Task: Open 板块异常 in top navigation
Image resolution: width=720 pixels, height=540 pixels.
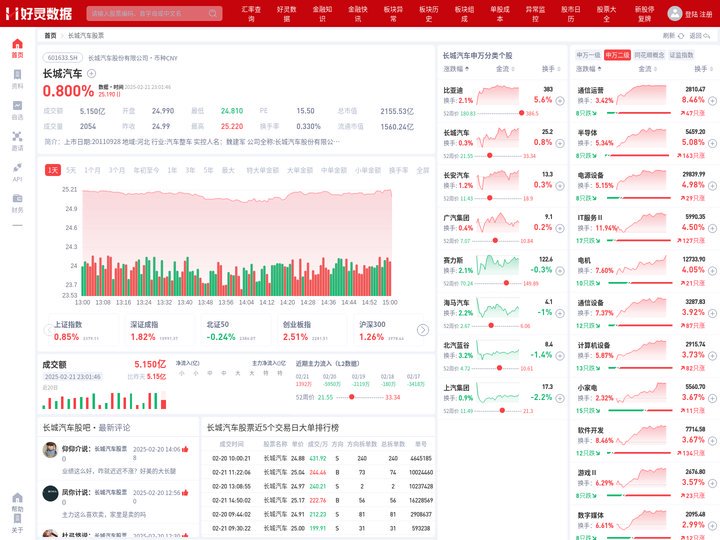Action: [394, 13]
